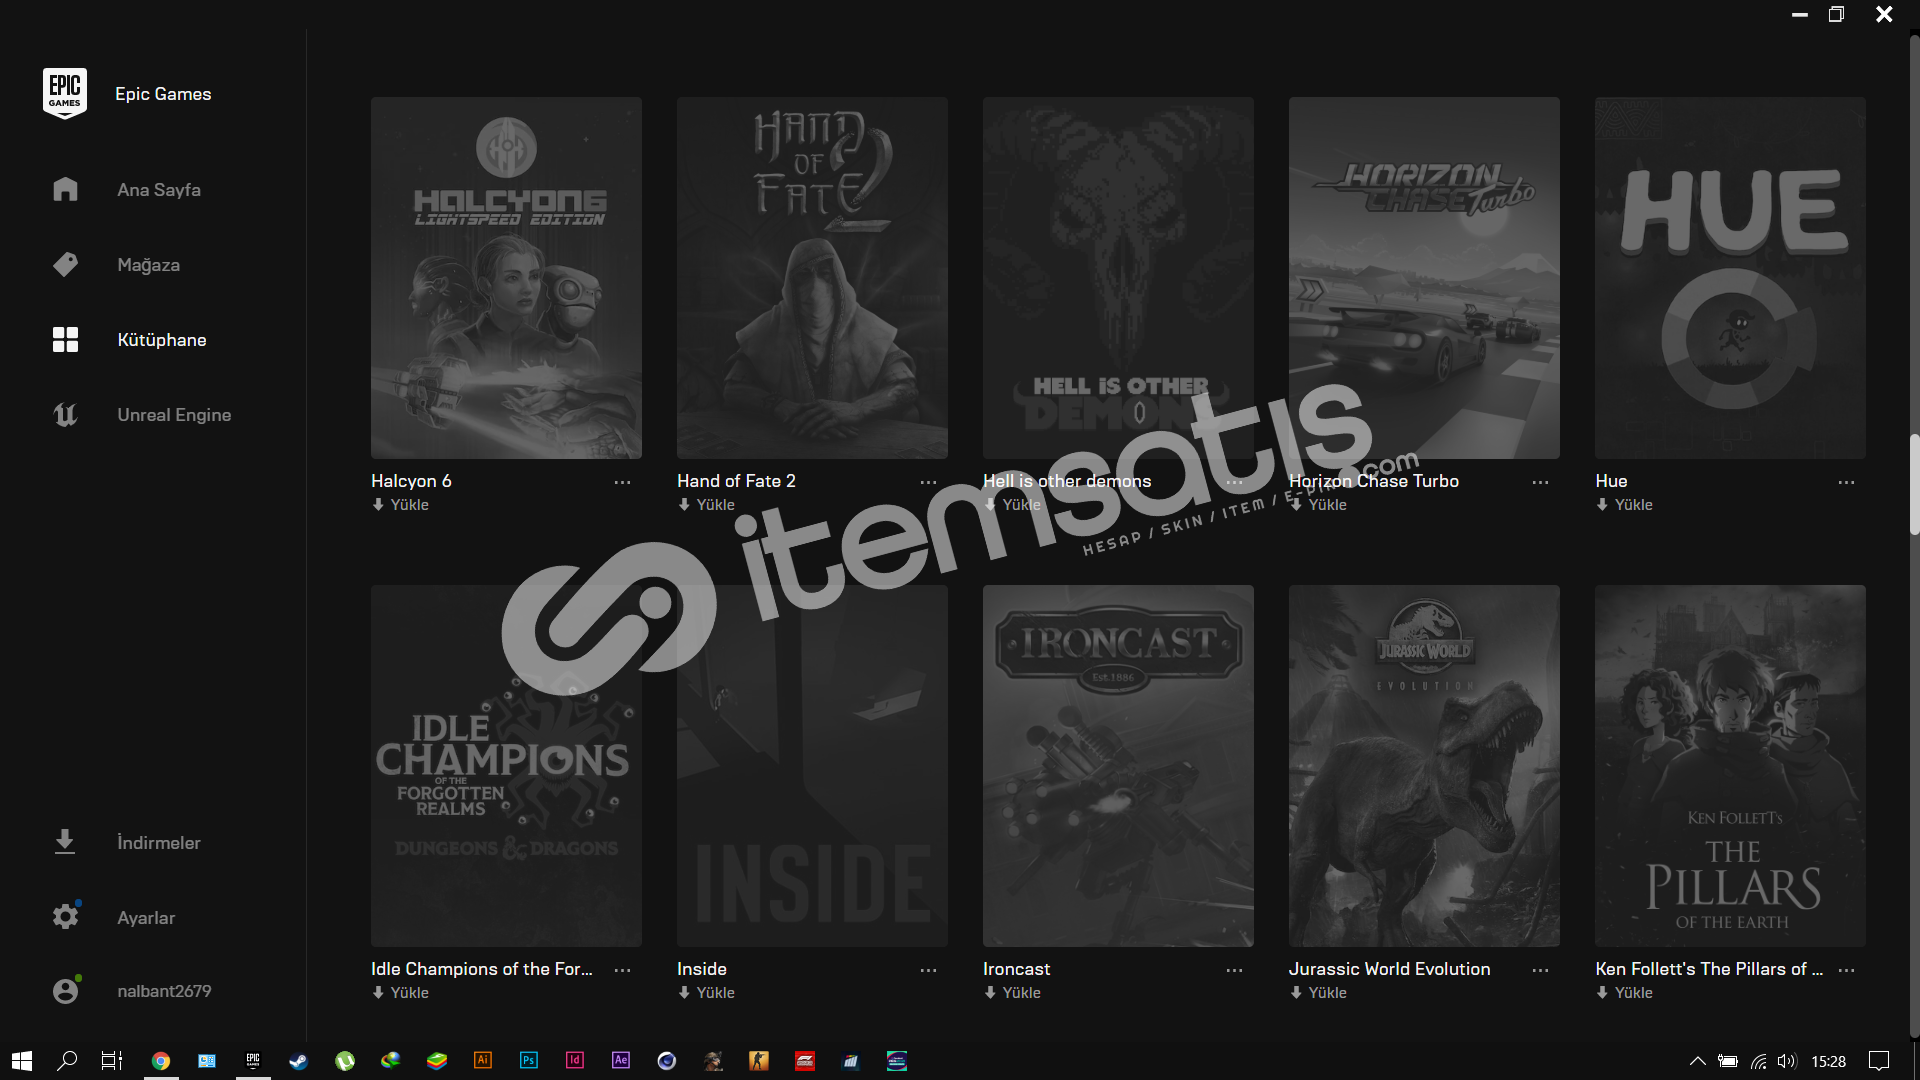Viewport: 1920px width, 1080px height.
Task: Open Adobe InDesign from the taskbar
Action: 575,1060
